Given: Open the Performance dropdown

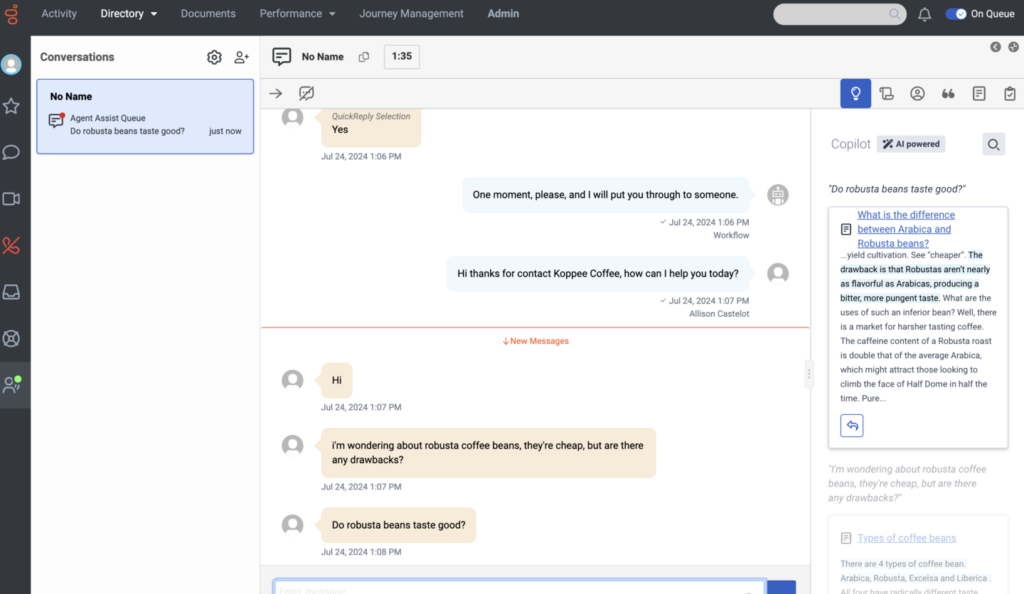Looking at the screenshot, I should tap(297, 14).
